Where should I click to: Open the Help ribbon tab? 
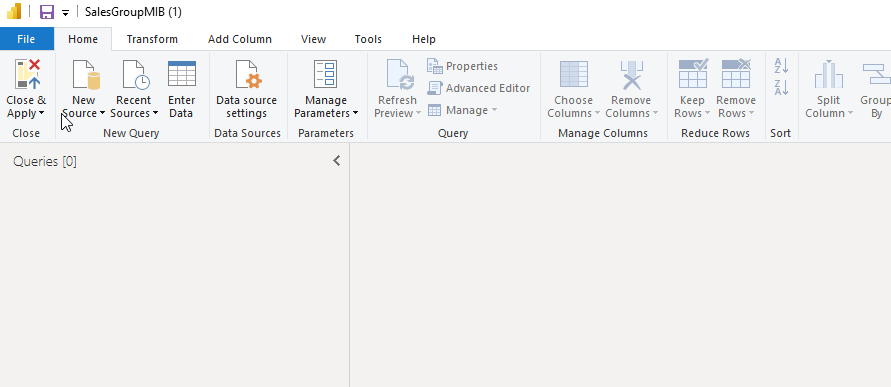(424, 39)
